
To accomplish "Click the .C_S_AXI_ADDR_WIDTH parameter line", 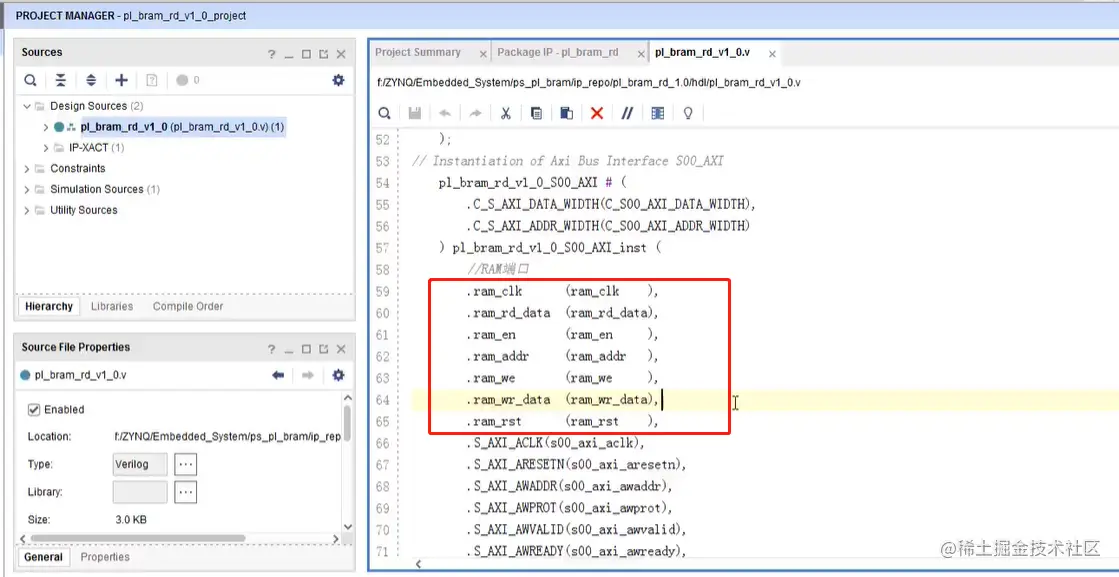I will pos(608,226).
